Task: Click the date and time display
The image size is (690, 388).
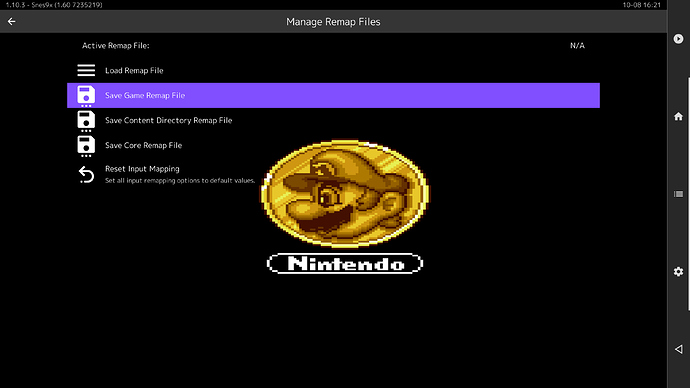Action: click(642, 5)
